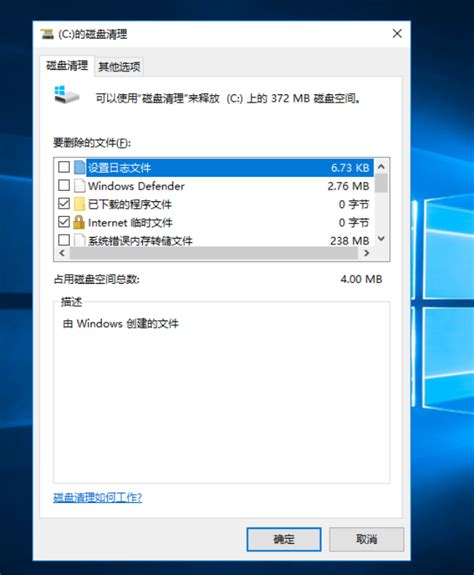Click the 要删除的文件(F) label
The image size is (474, 575).
click(x=92, y=142)
